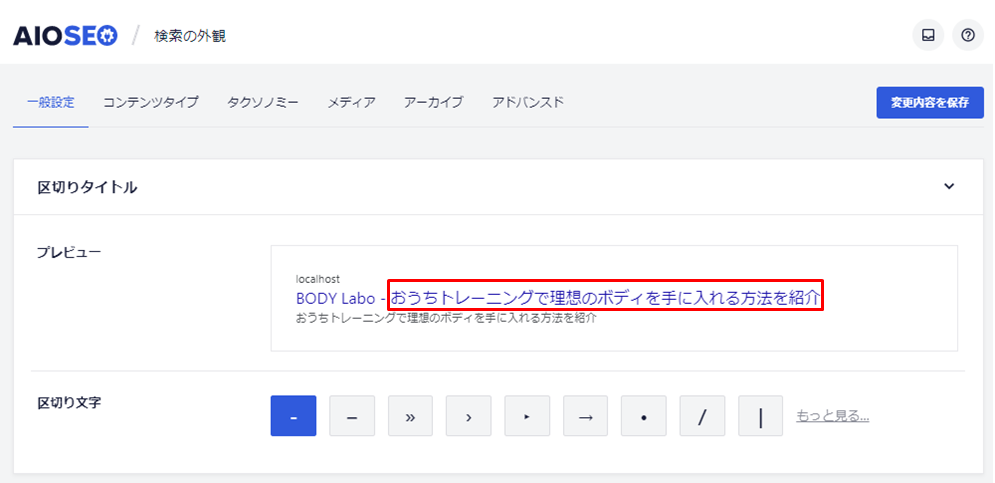The width and height of the screenshot is (995, 483).
Task: Switch to the コンテンツタイプ tab
Action: pos(151,102)
